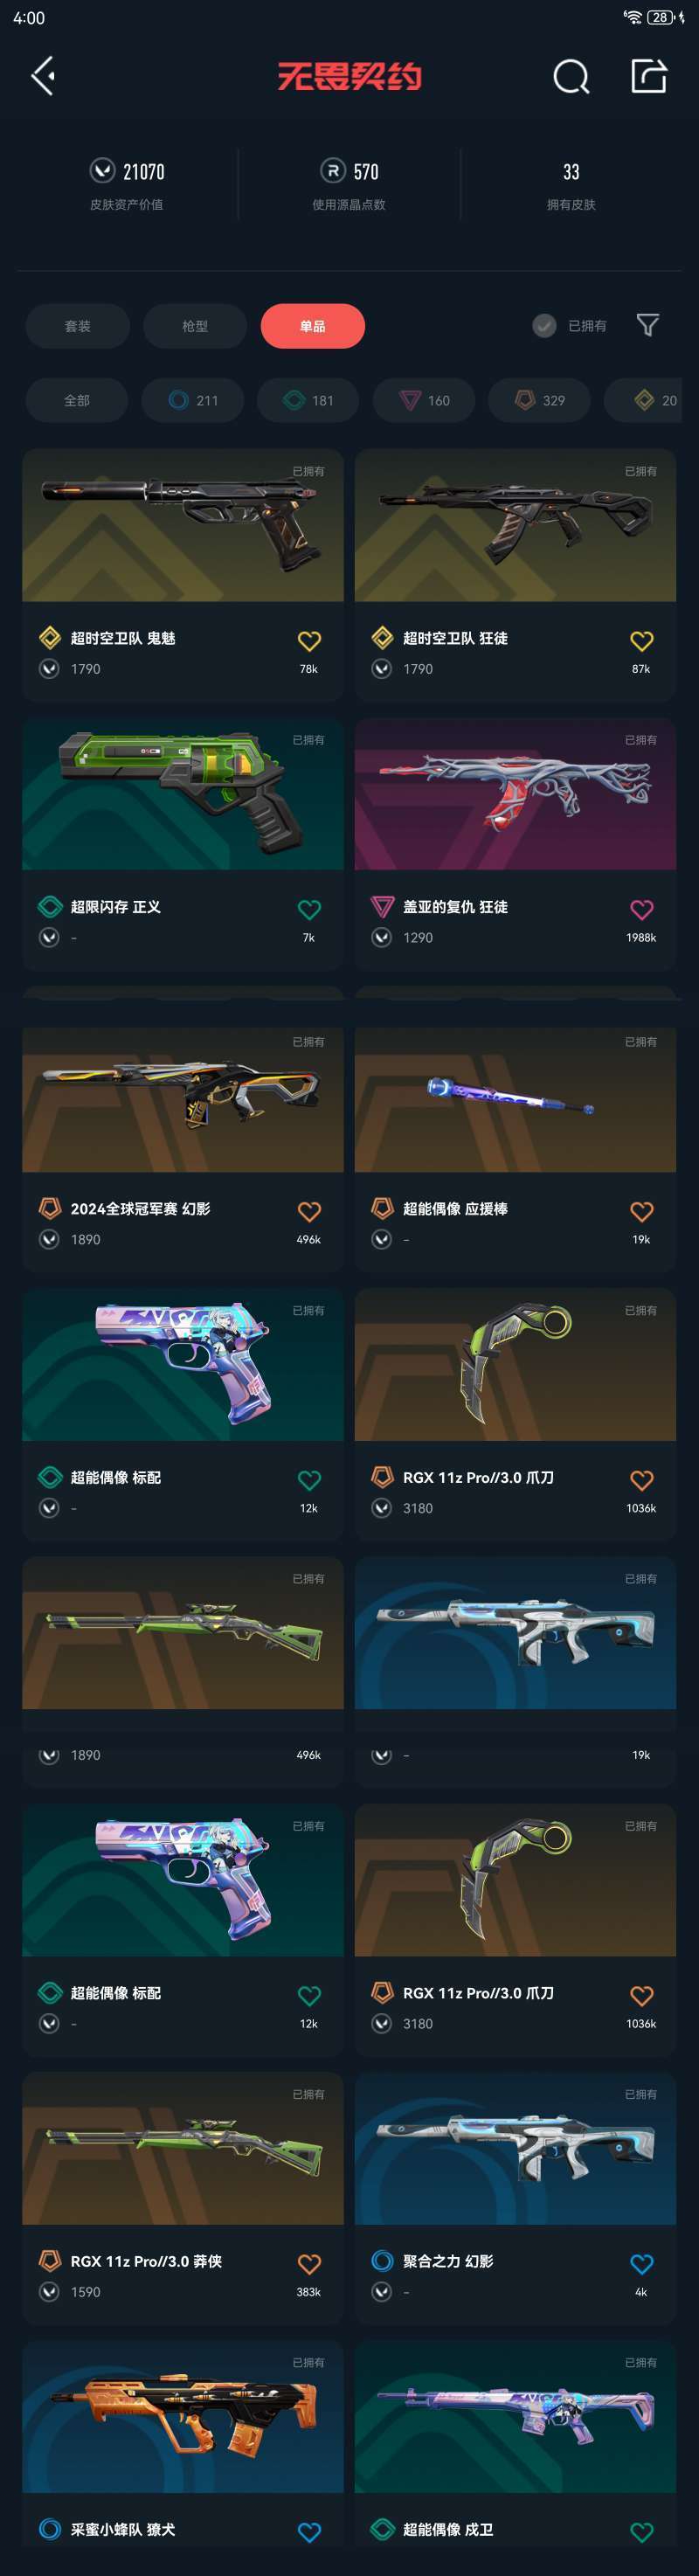Favorite 超时空卫队 鬼魅 with heart icon
Screen dimensions: 699x2576
(309, 641)
